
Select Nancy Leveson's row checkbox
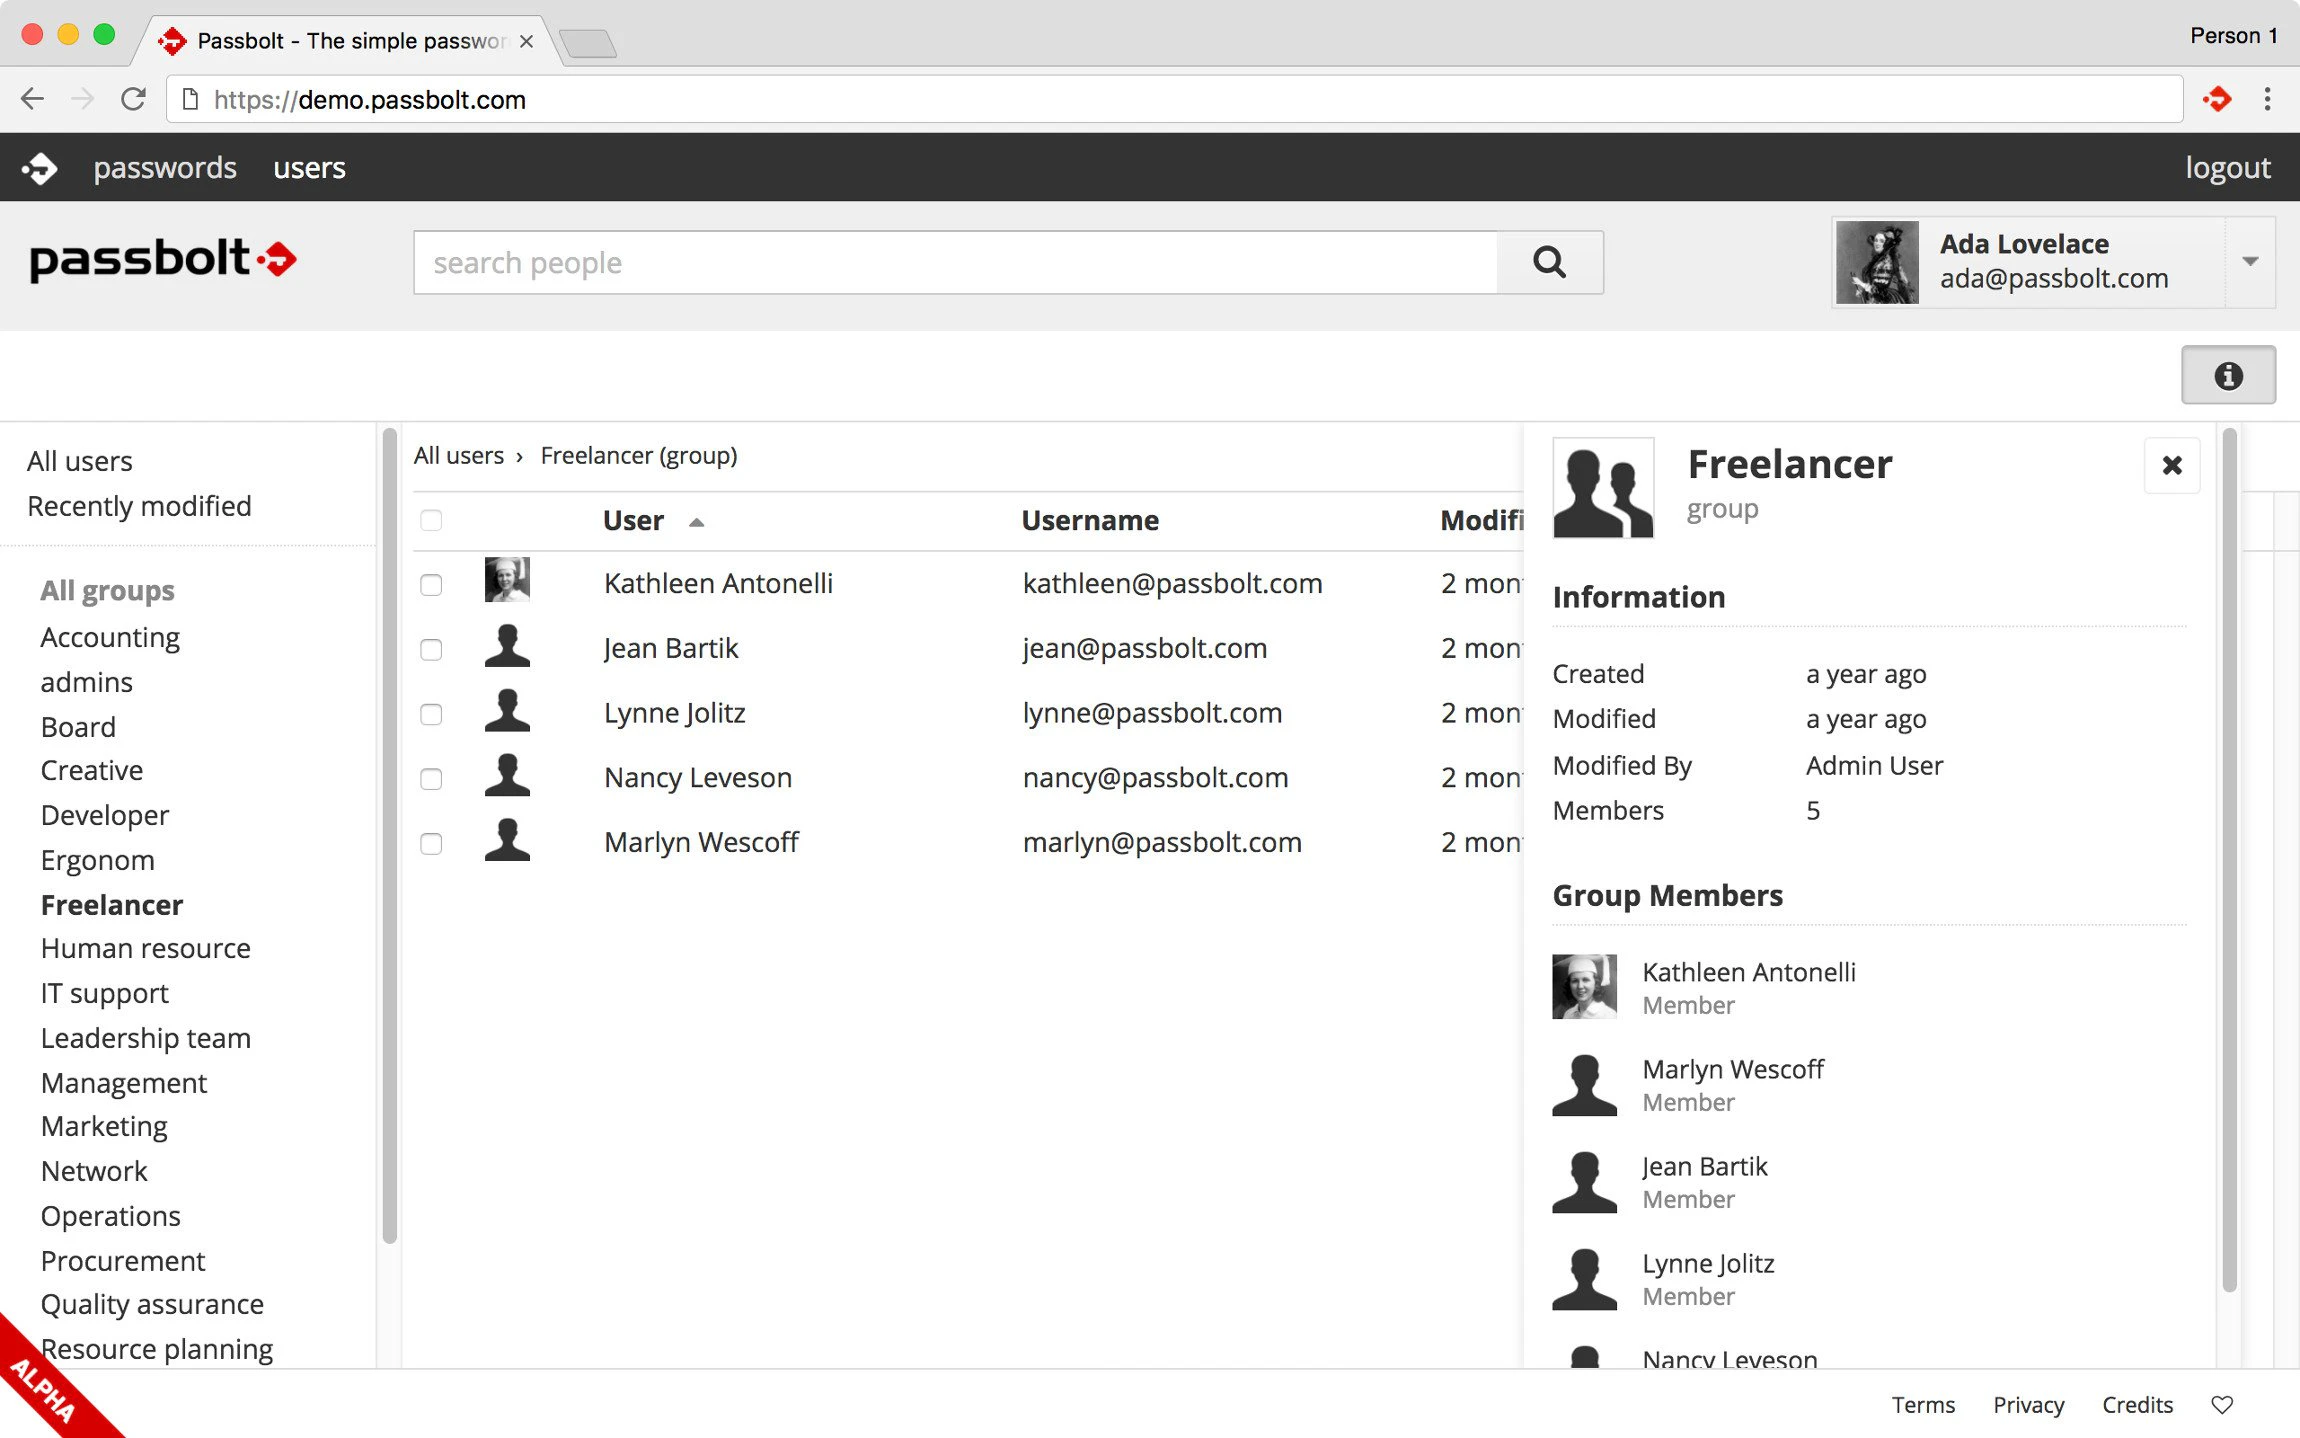coord(431,778)
